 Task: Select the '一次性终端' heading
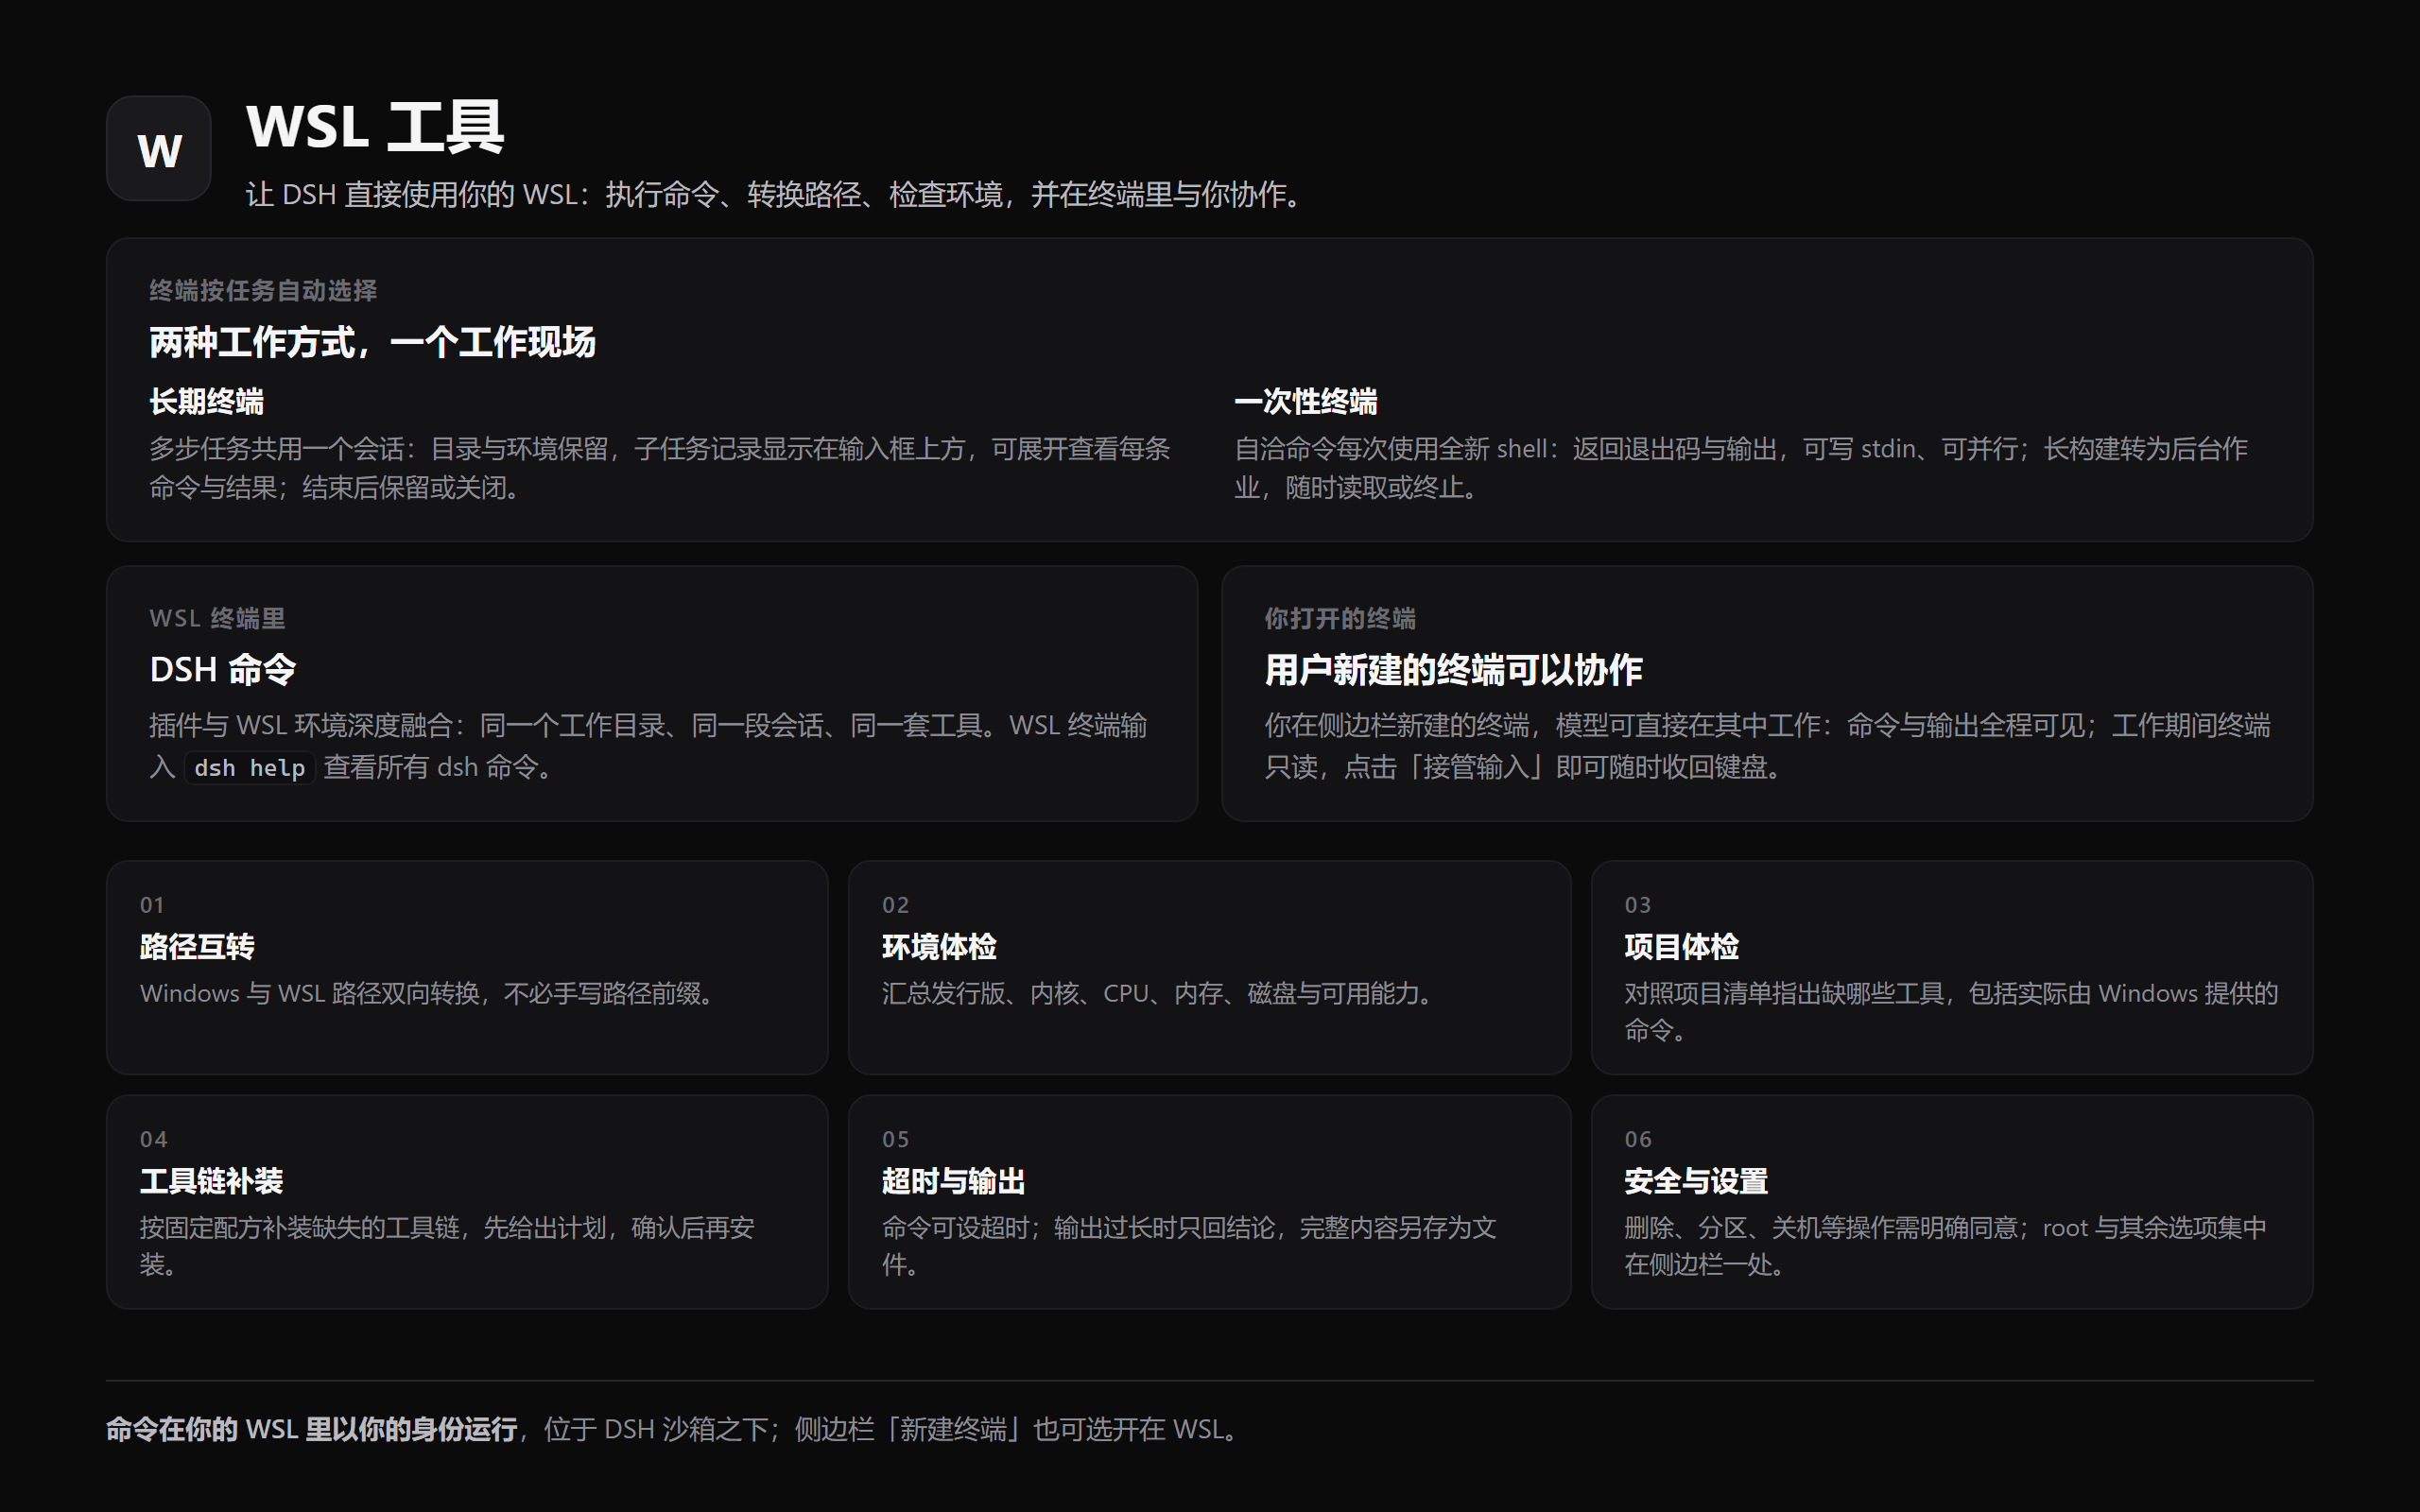tap(1305, 402)
